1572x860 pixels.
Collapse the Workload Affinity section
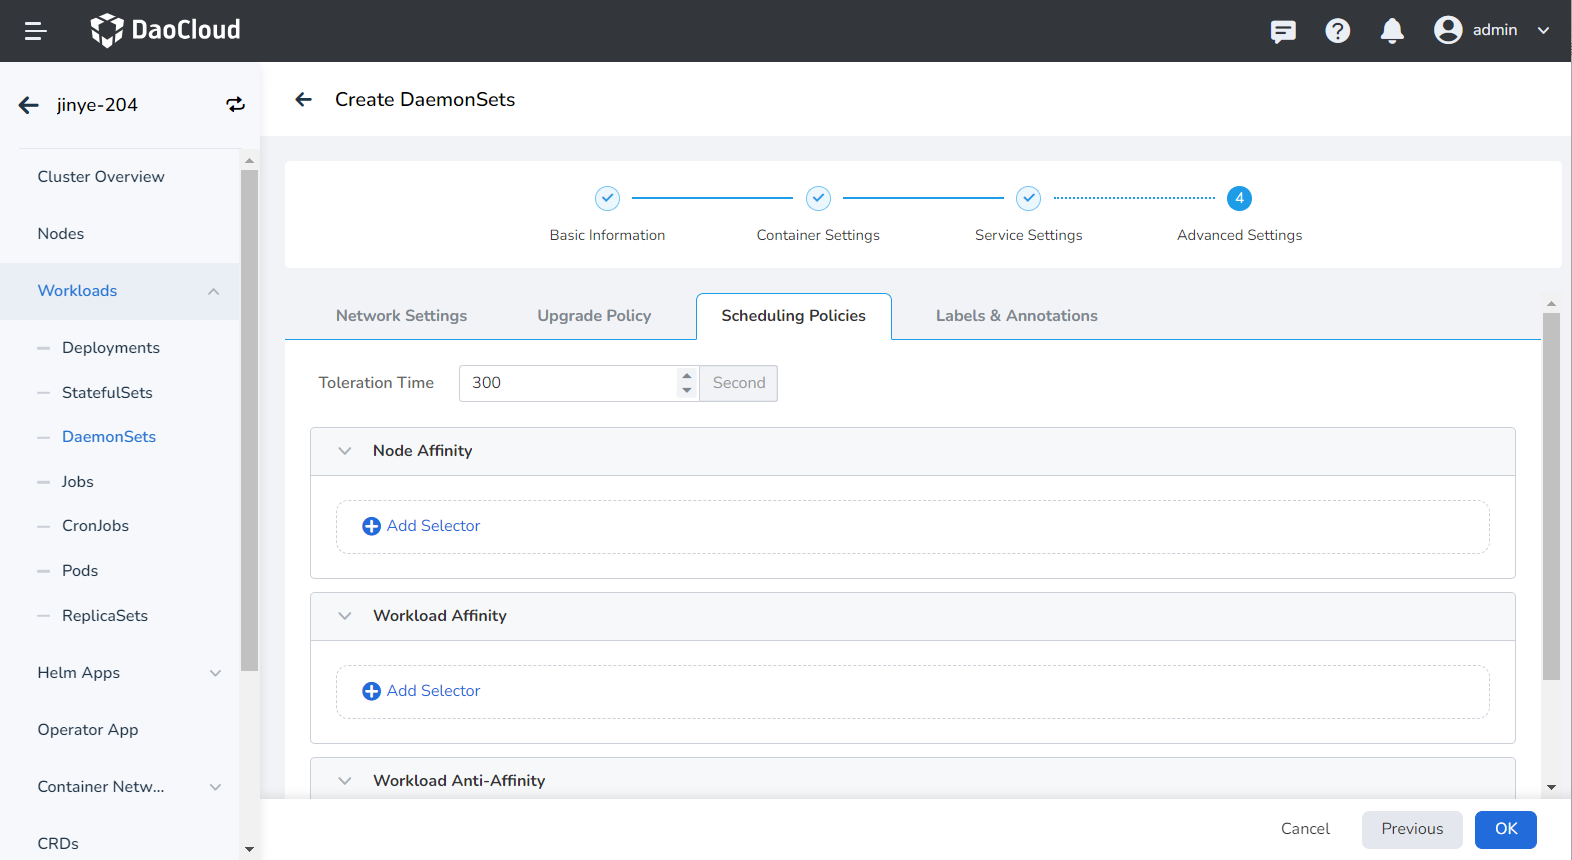[345, 616]
